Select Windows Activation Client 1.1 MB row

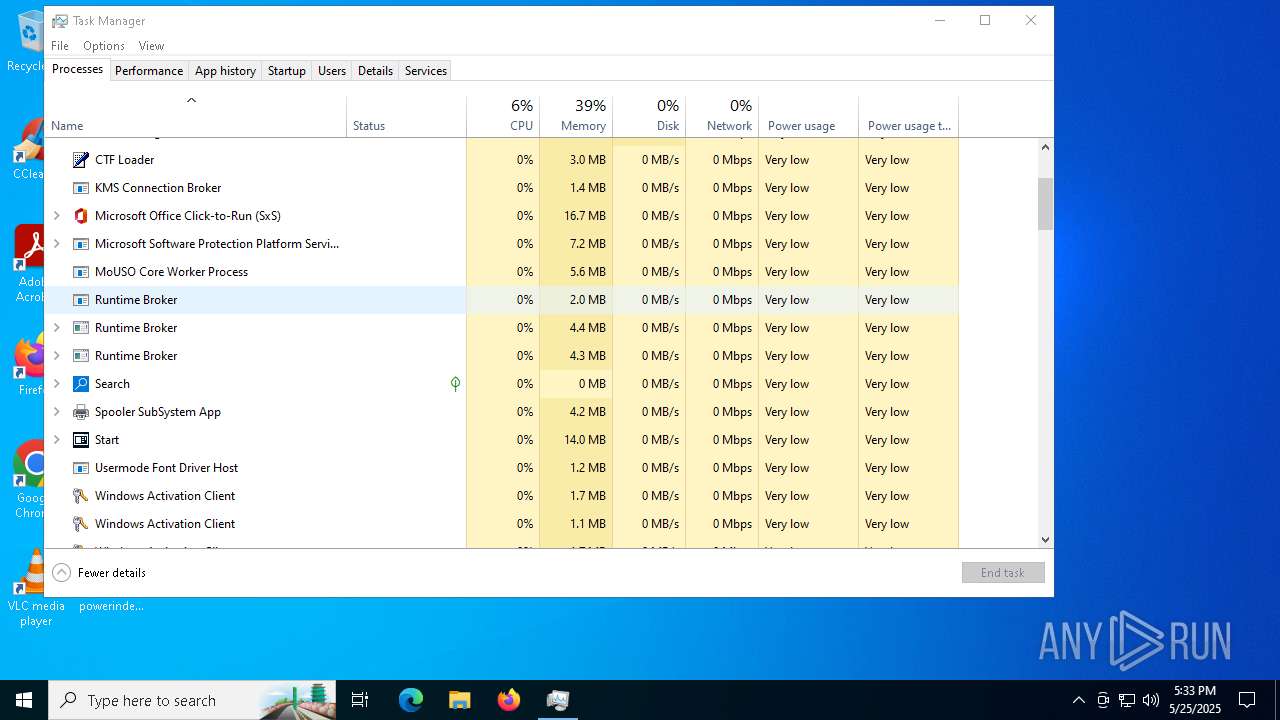[x=502, y=524]
